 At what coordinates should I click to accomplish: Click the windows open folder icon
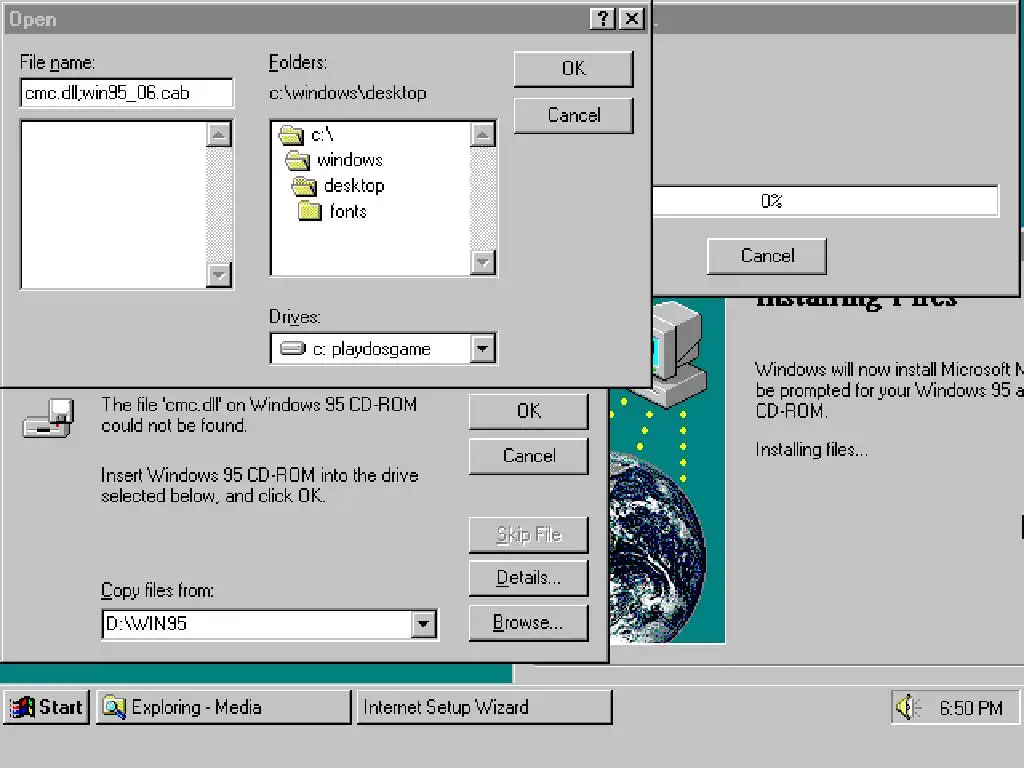[x=298, y=161]
